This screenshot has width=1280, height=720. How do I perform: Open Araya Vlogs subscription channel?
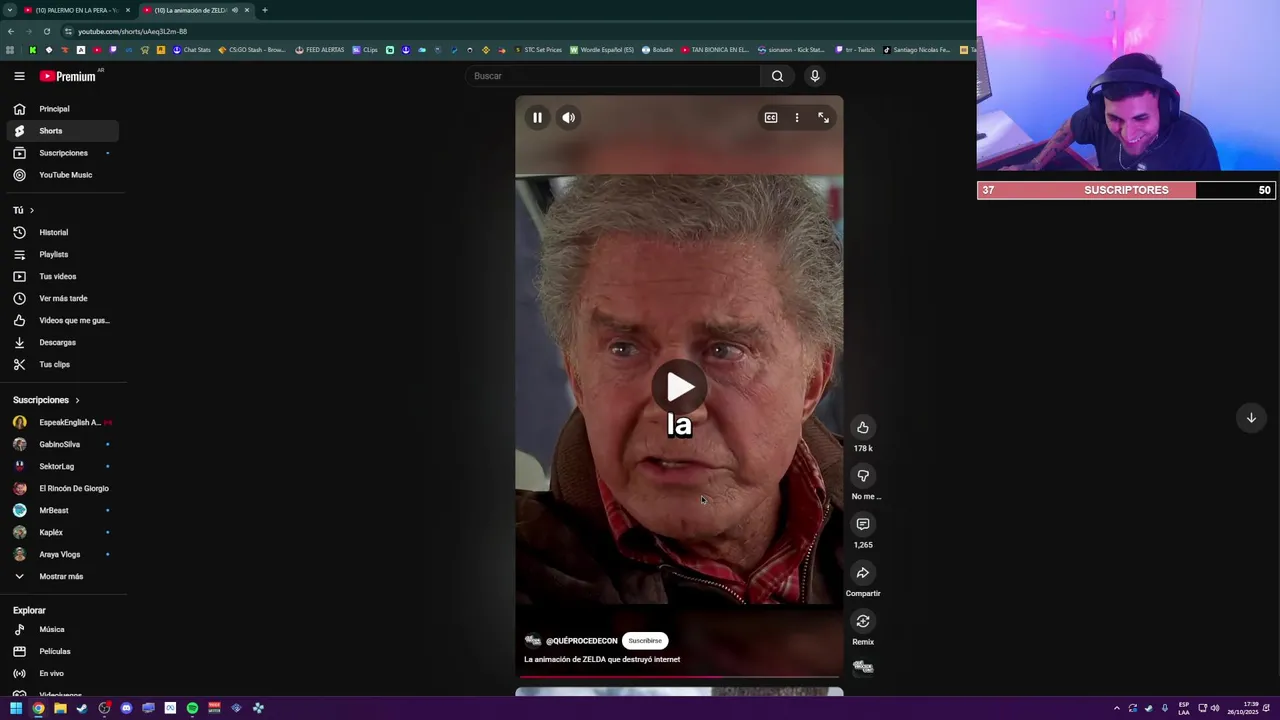point(63,555)
